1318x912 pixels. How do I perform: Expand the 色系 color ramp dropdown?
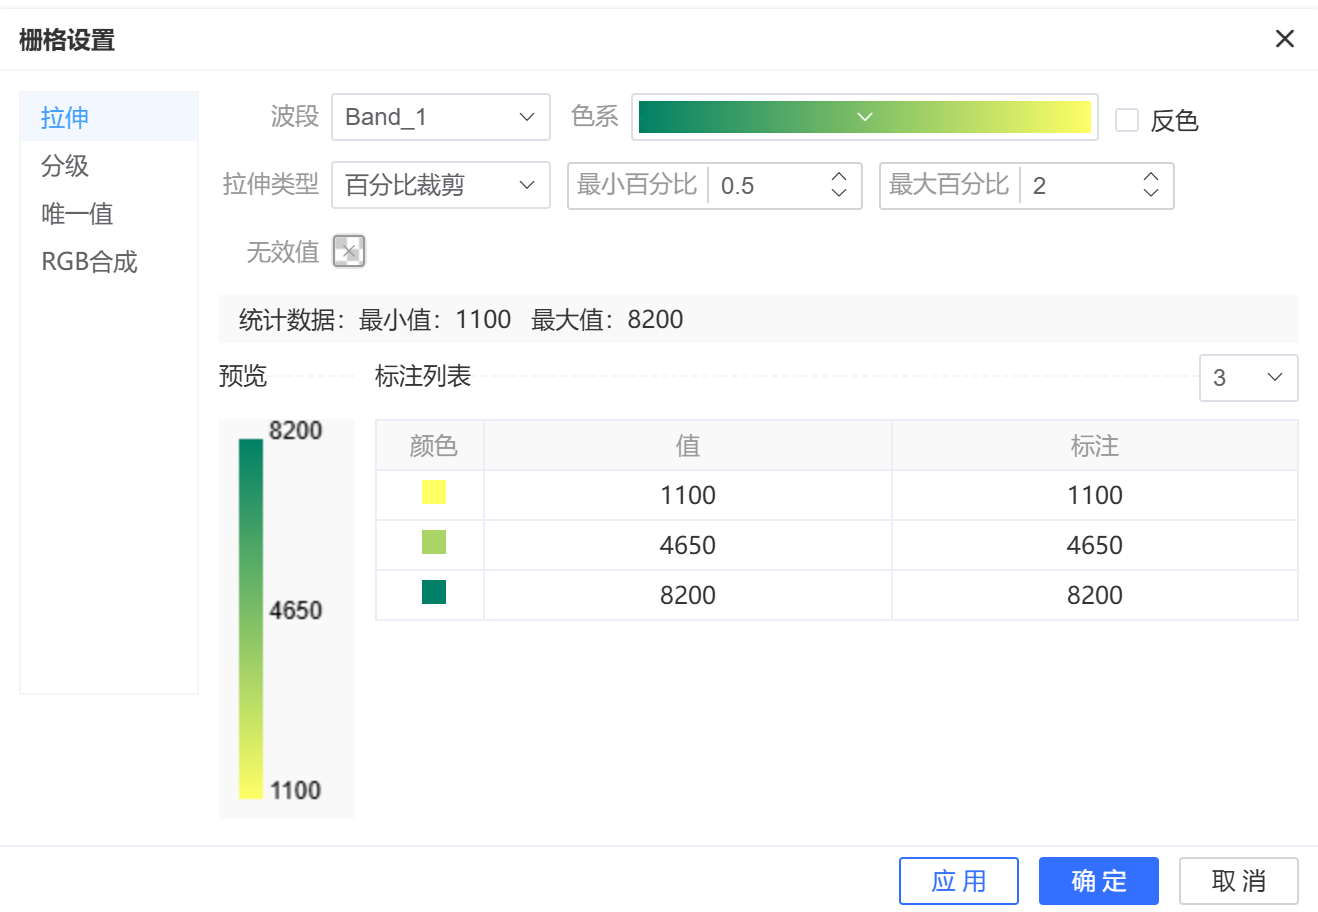865,117
